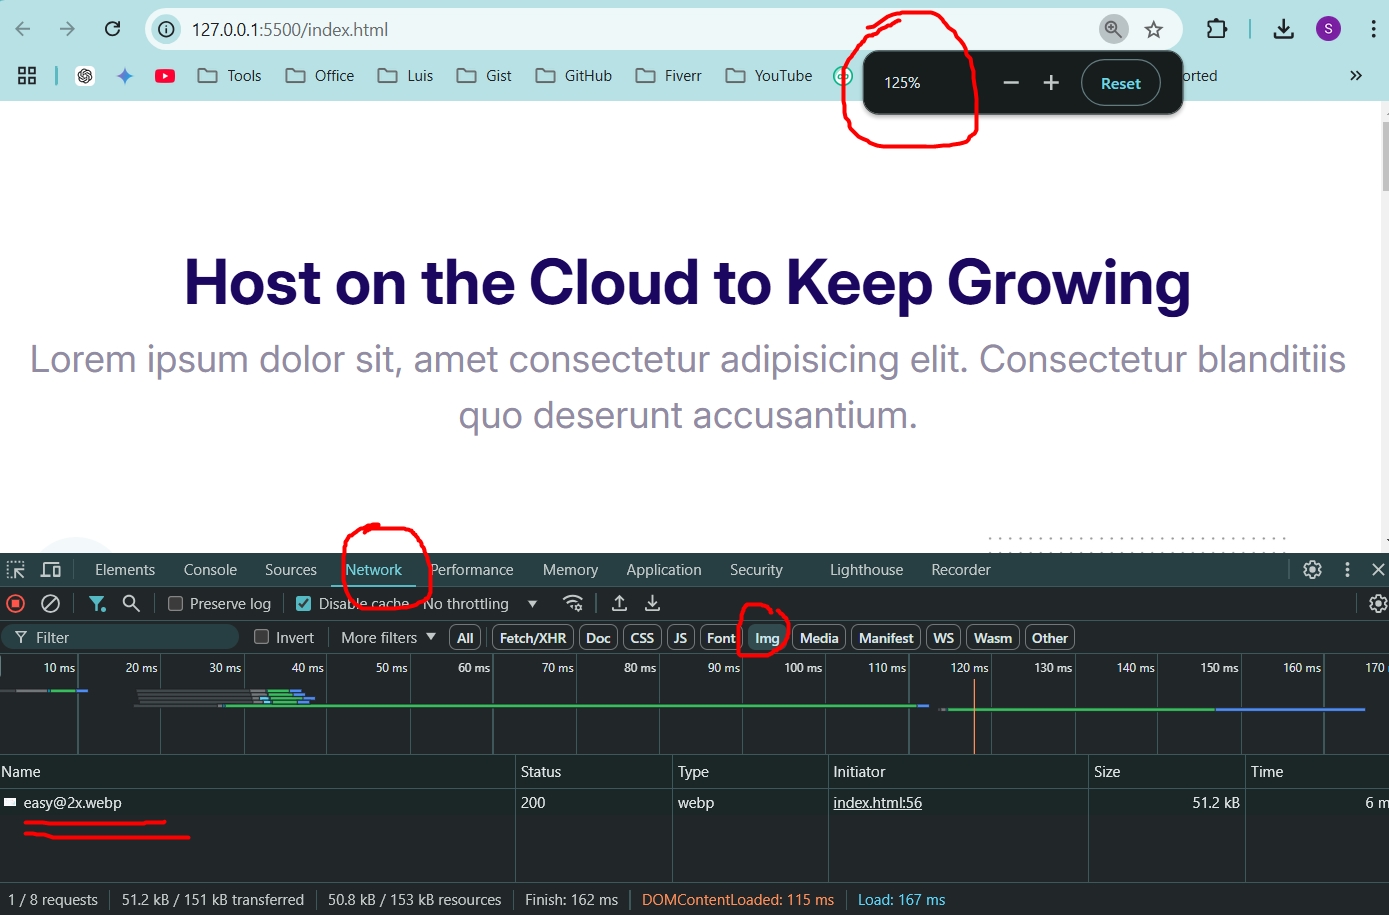1389x915 pixels.
Task: Switch to the Elements tab
Action: (125, 570)
